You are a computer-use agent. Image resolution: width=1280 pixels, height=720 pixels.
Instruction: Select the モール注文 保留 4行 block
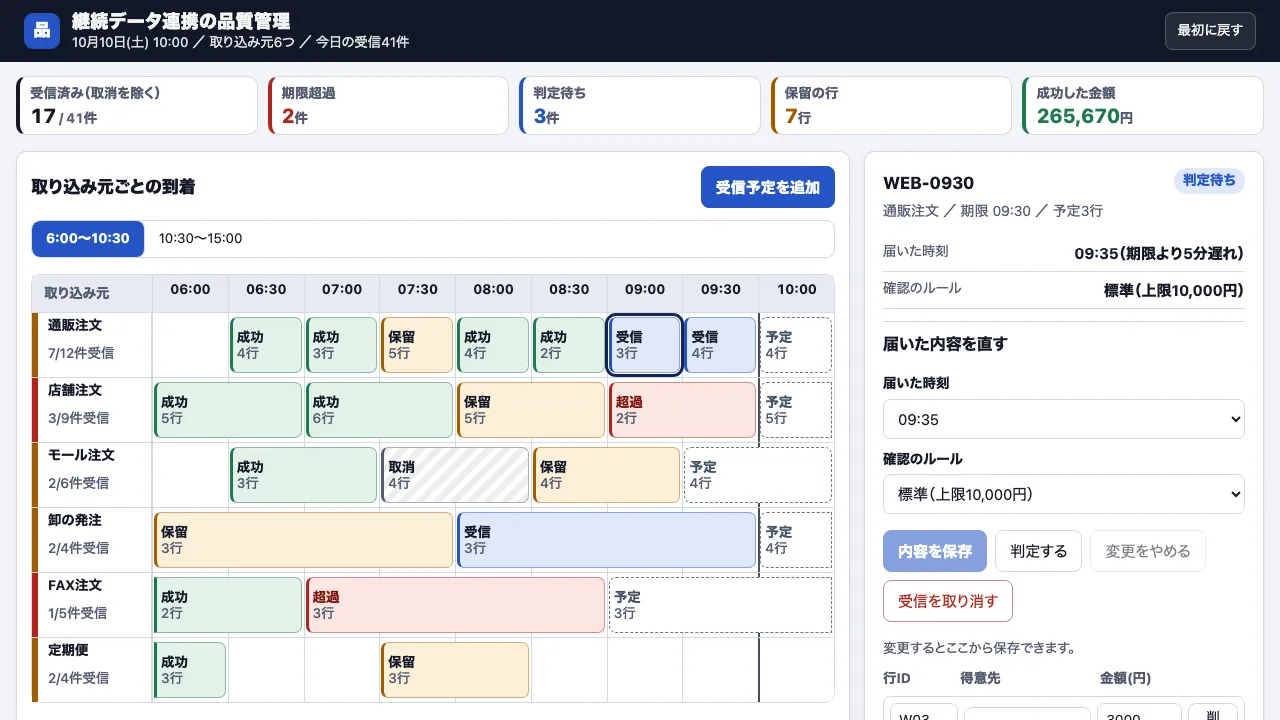click(607, 475)
